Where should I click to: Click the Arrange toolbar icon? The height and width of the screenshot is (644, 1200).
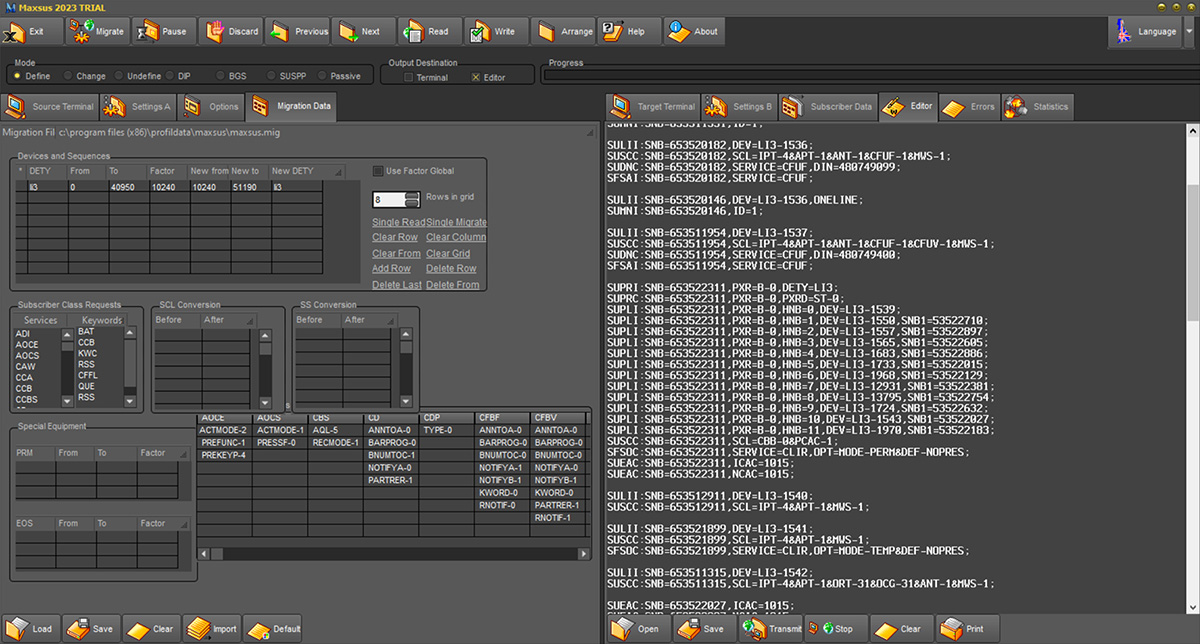tap(546, 31)
